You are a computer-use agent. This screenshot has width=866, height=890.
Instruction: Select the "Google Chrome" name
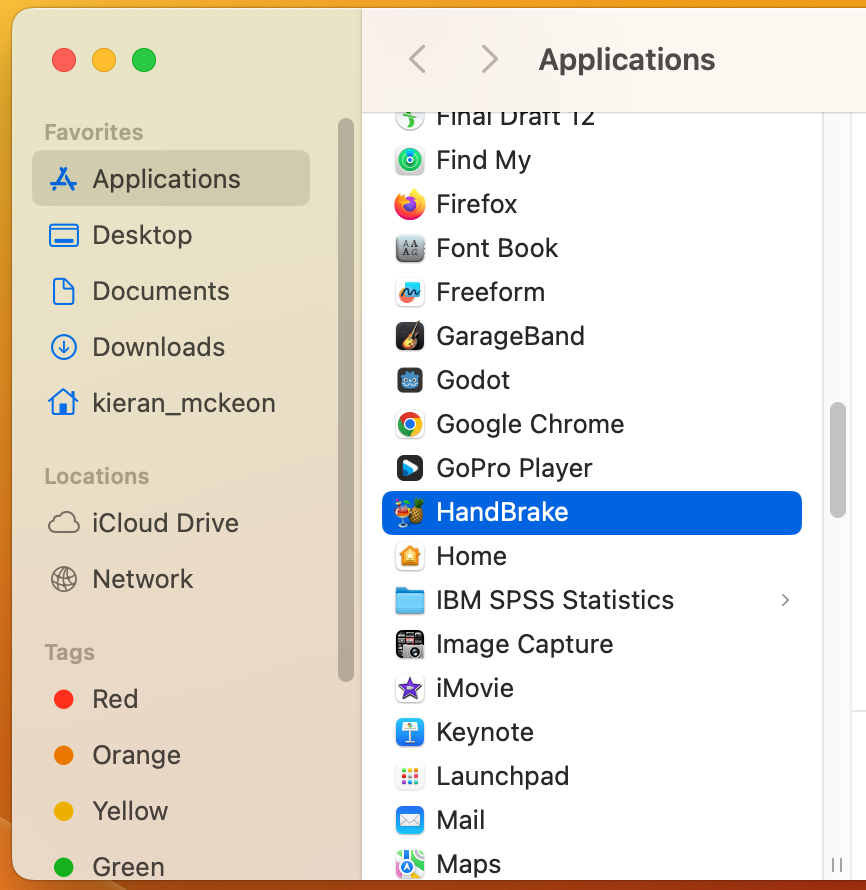click(x=531, y=425)
